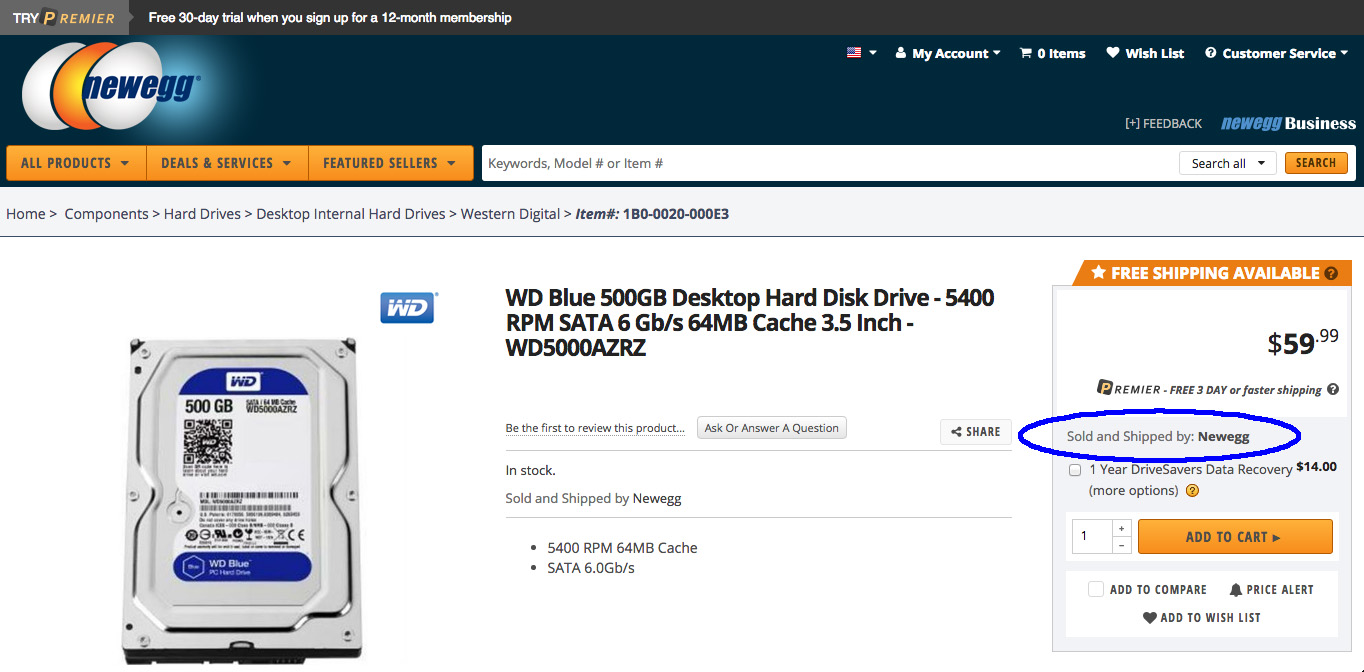Open the Search all category dropdown
1364x672 pixels.
click(x=1228, y=163)
